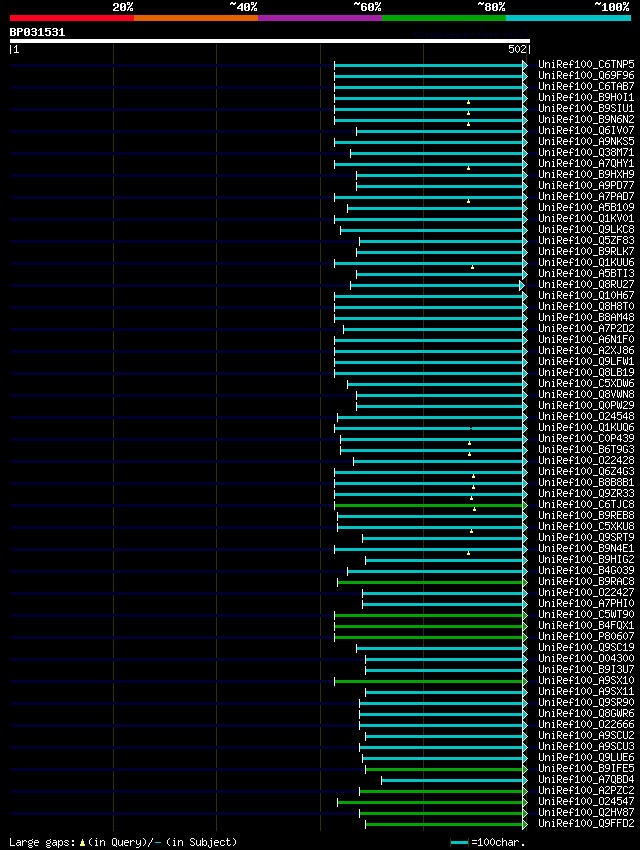Select the UniRef100_A6N1F0 label

tap(586, 339)
